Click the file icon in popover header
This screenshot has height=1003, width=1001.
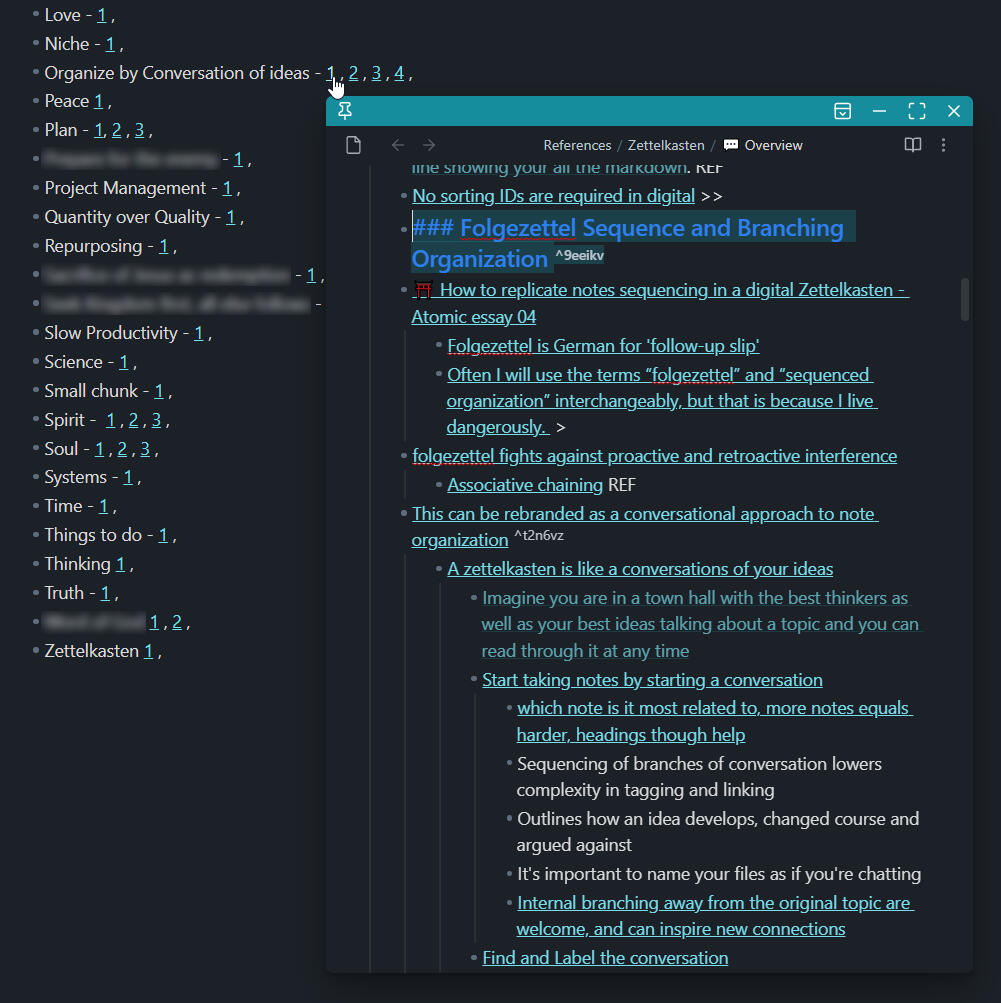click(353, 145)
